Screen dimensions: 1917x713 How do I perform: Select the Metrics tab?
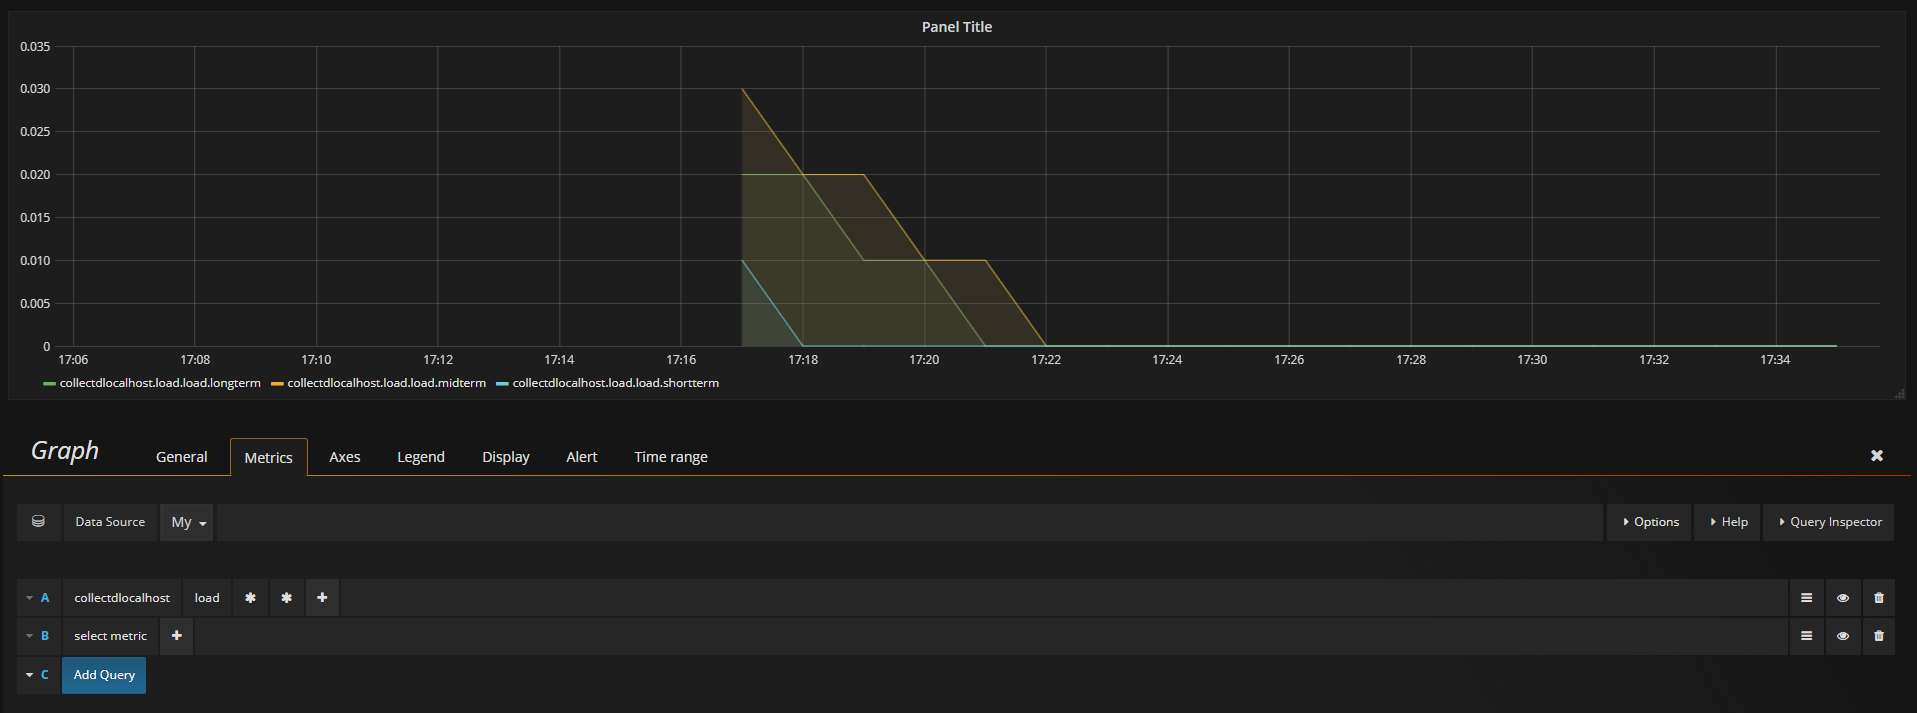point(269,457)
